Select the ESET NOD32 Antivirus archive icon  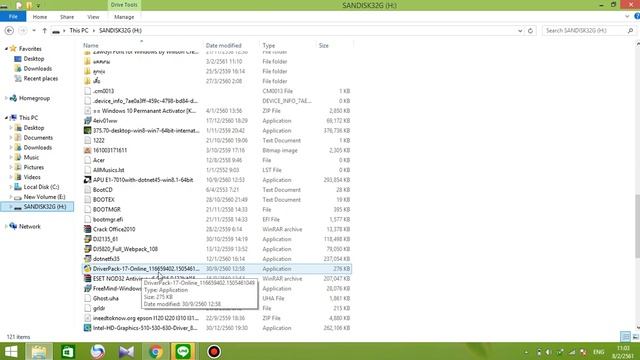87,279
